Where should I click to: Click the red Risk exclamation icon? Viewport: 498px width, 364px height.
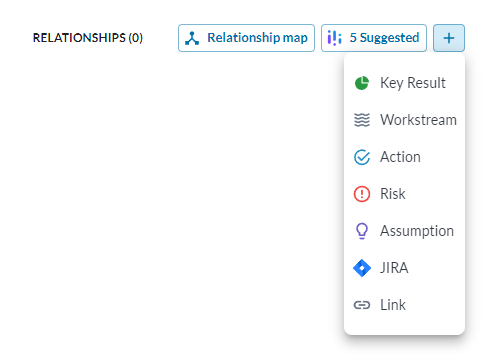pos(362,194)
